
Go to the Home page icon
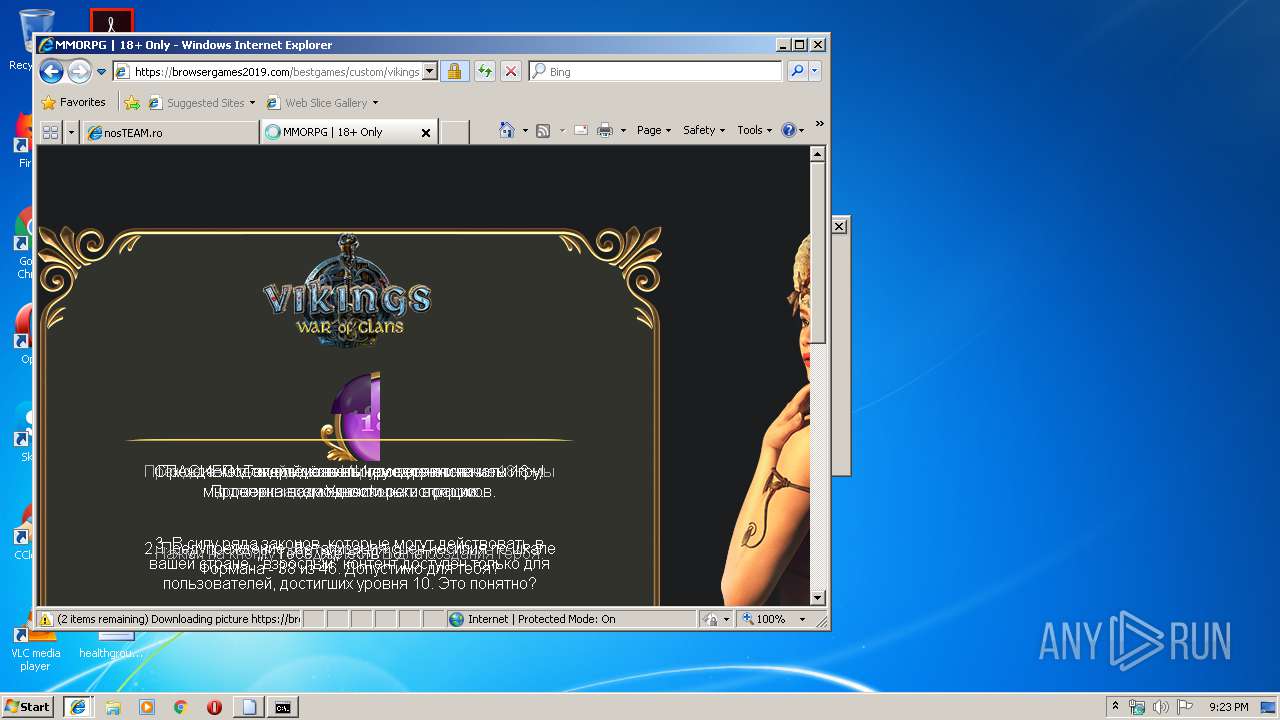pos(507,130)
